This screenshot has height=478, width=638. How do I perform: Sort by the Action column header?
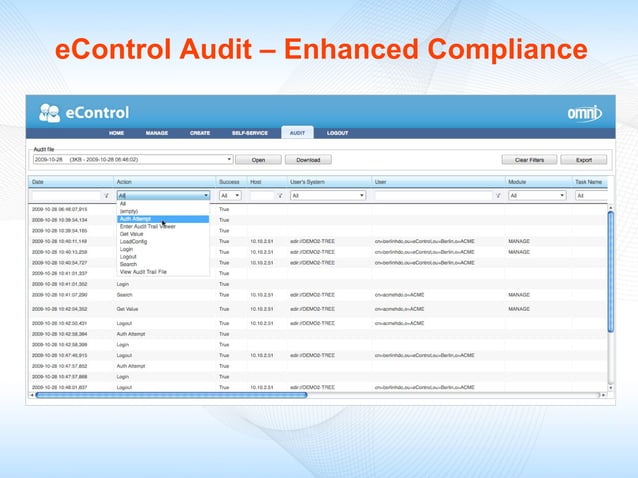tap(164, 182)
